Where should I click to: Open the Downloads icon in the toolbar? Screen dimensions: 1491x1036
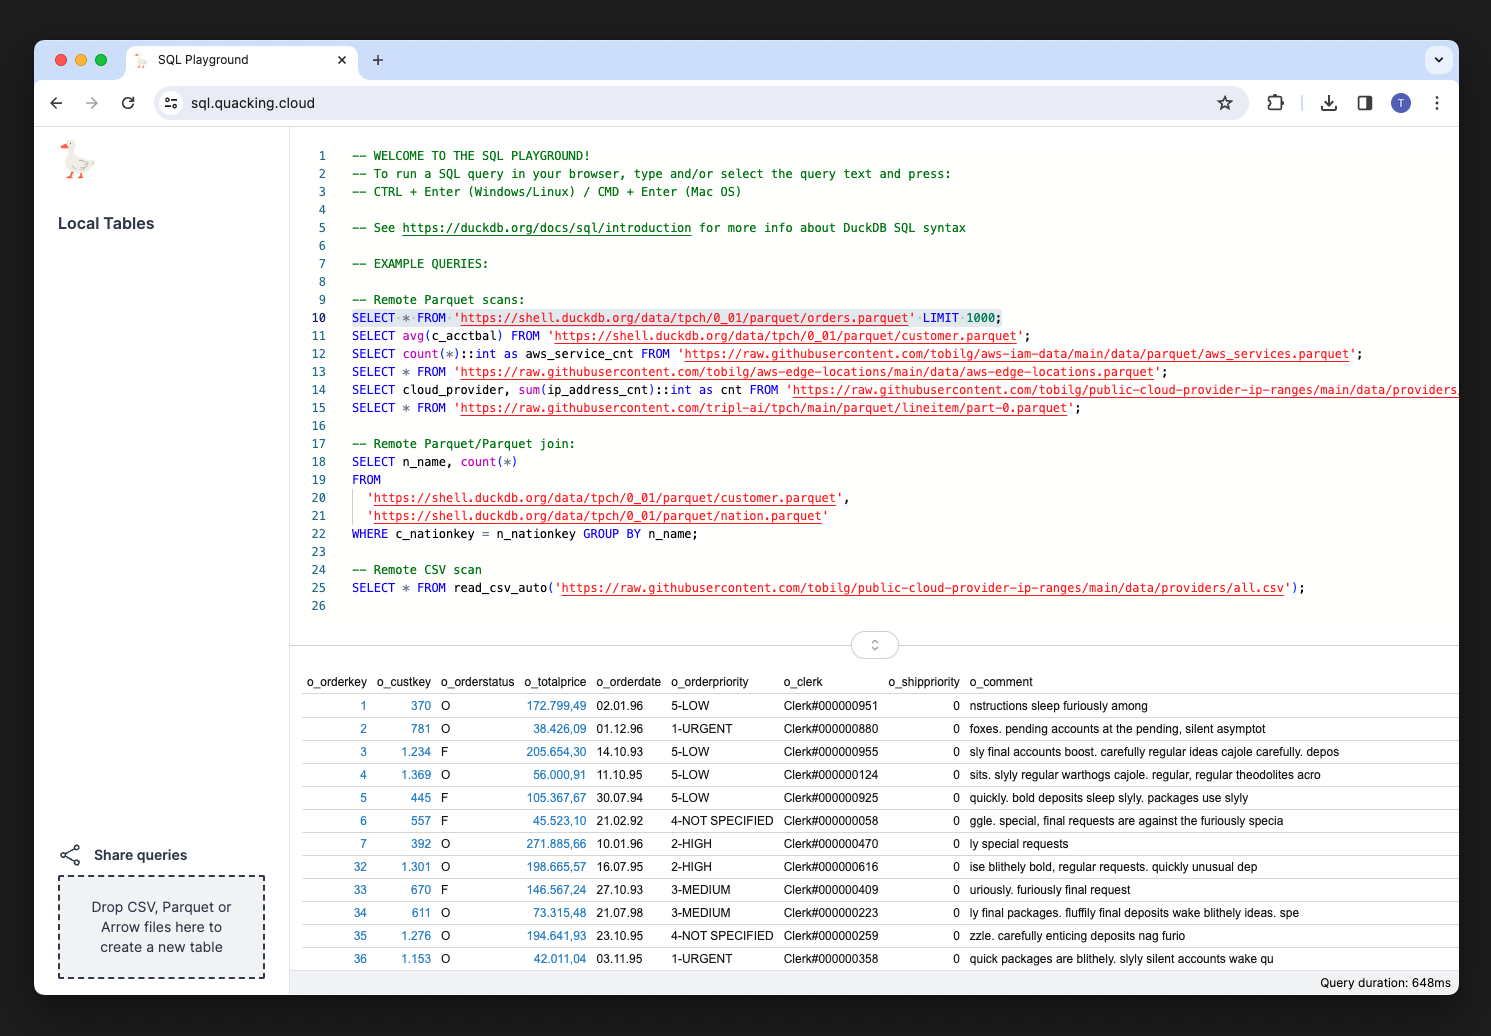point(1329,103)
